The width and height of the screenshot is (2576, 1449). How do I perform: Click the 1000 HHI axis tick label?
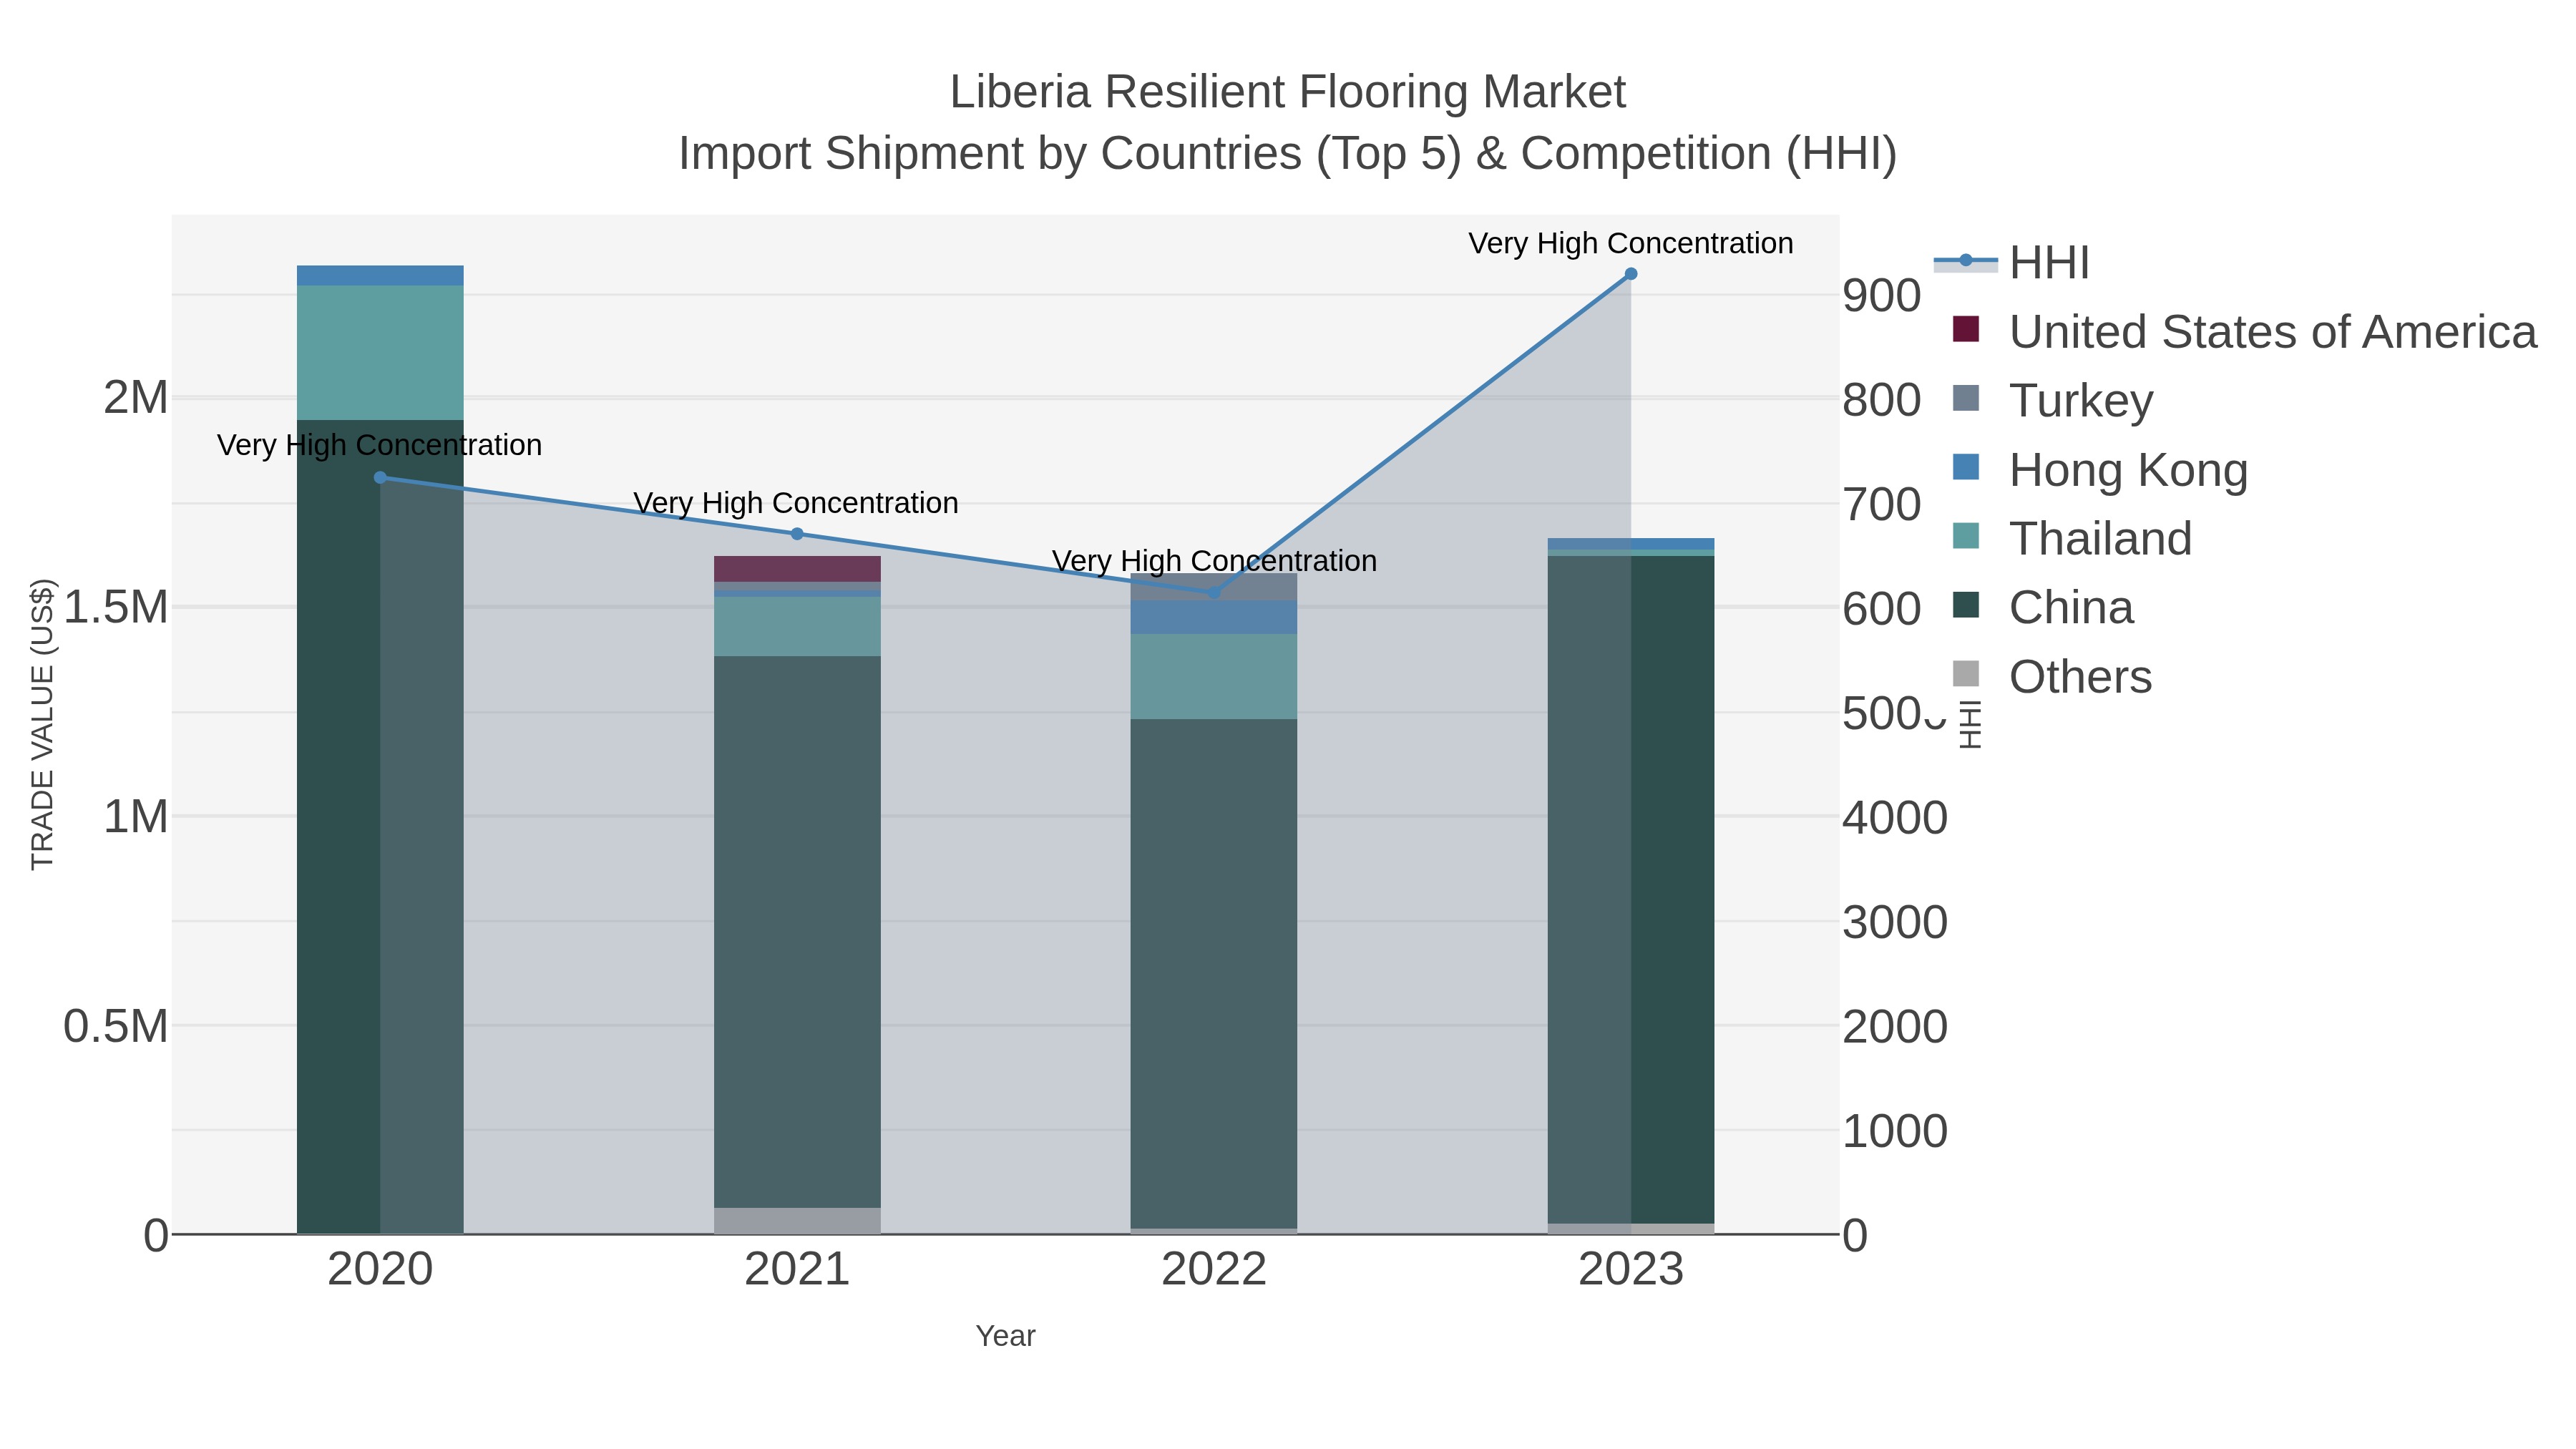tap(1895, 1131)
